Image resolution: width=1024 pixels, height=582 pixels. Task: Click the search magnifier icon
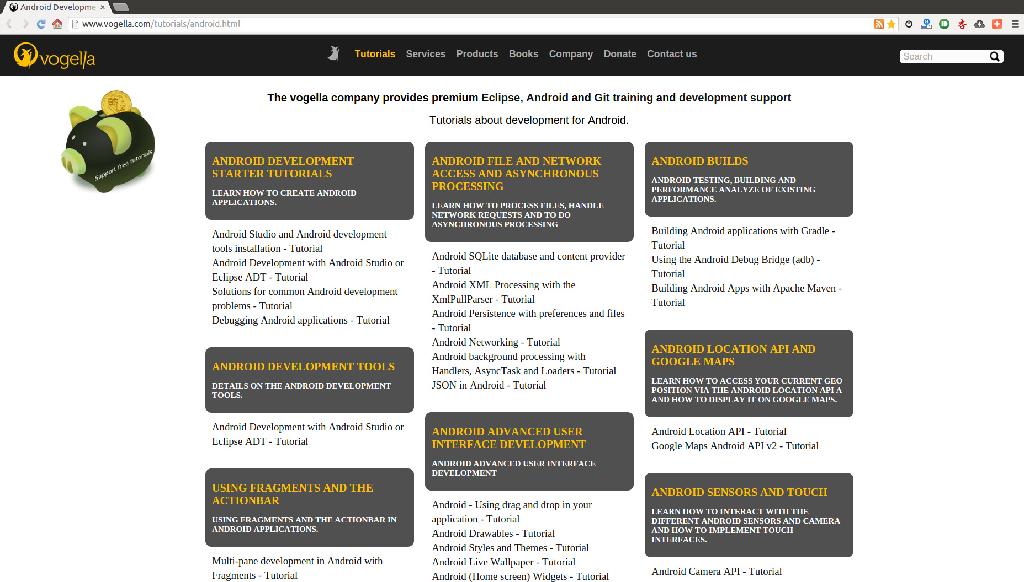[995, 57]
